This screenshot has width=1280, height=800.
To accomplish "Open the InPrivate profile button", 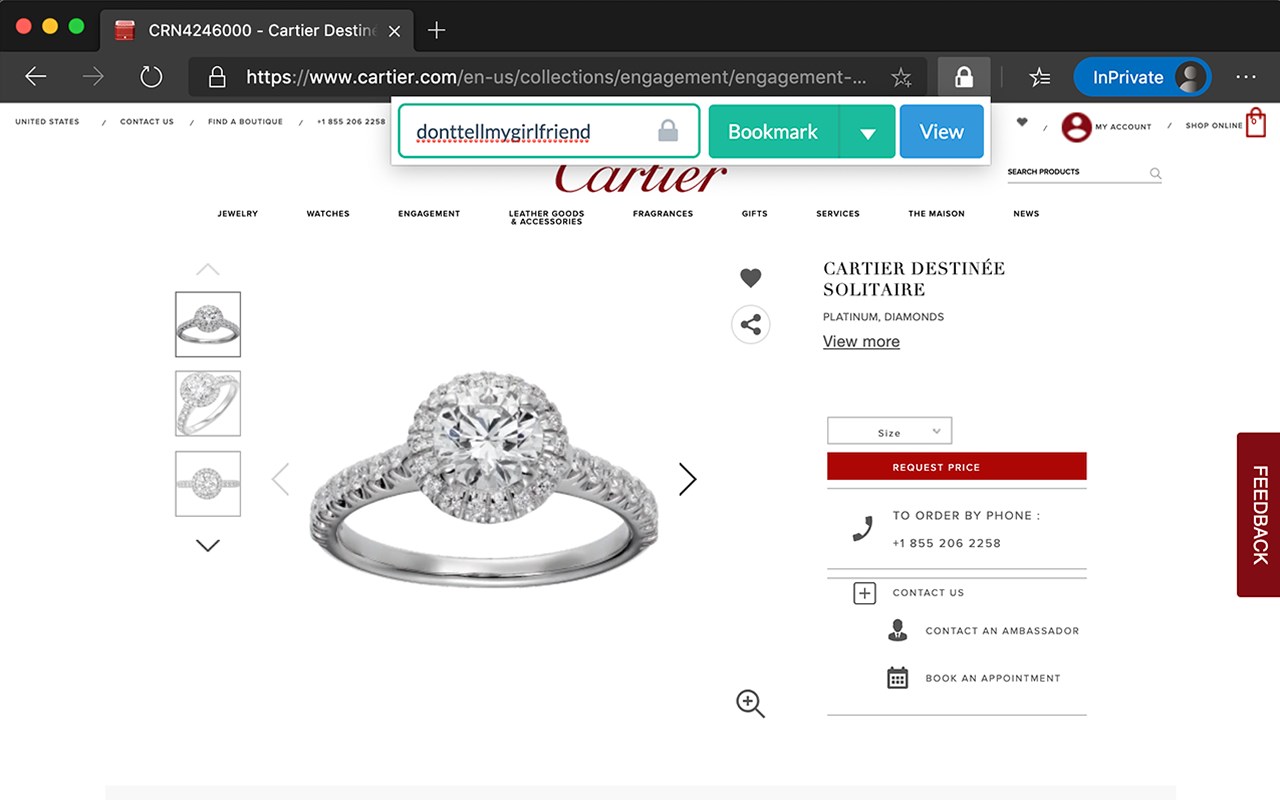I will pyautogui.click(x=1142, y=77).
